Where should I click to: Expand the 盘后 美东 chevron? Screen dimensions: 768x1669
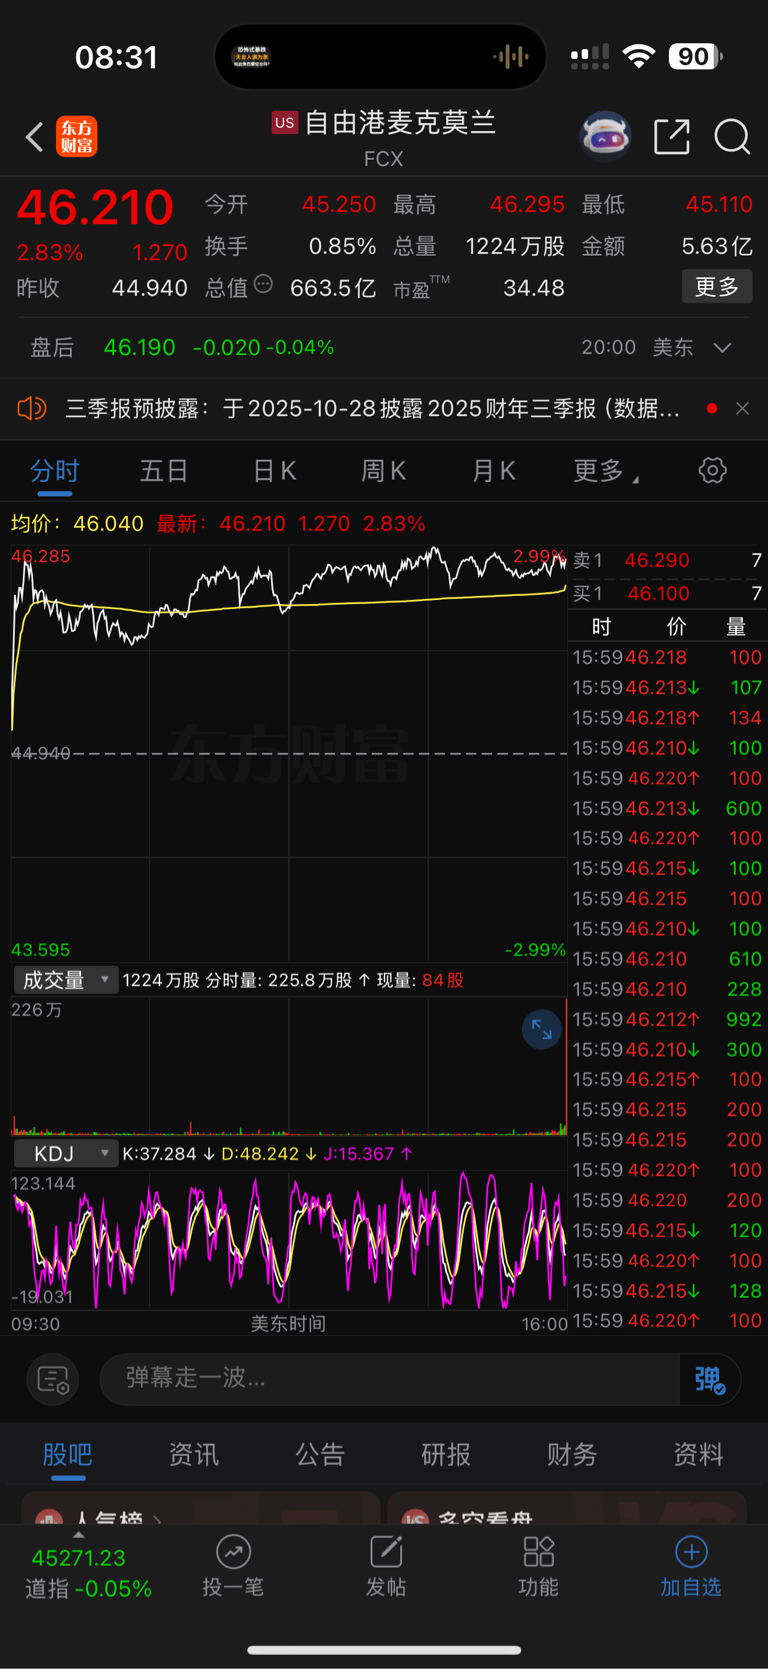[x=723, y=347]
